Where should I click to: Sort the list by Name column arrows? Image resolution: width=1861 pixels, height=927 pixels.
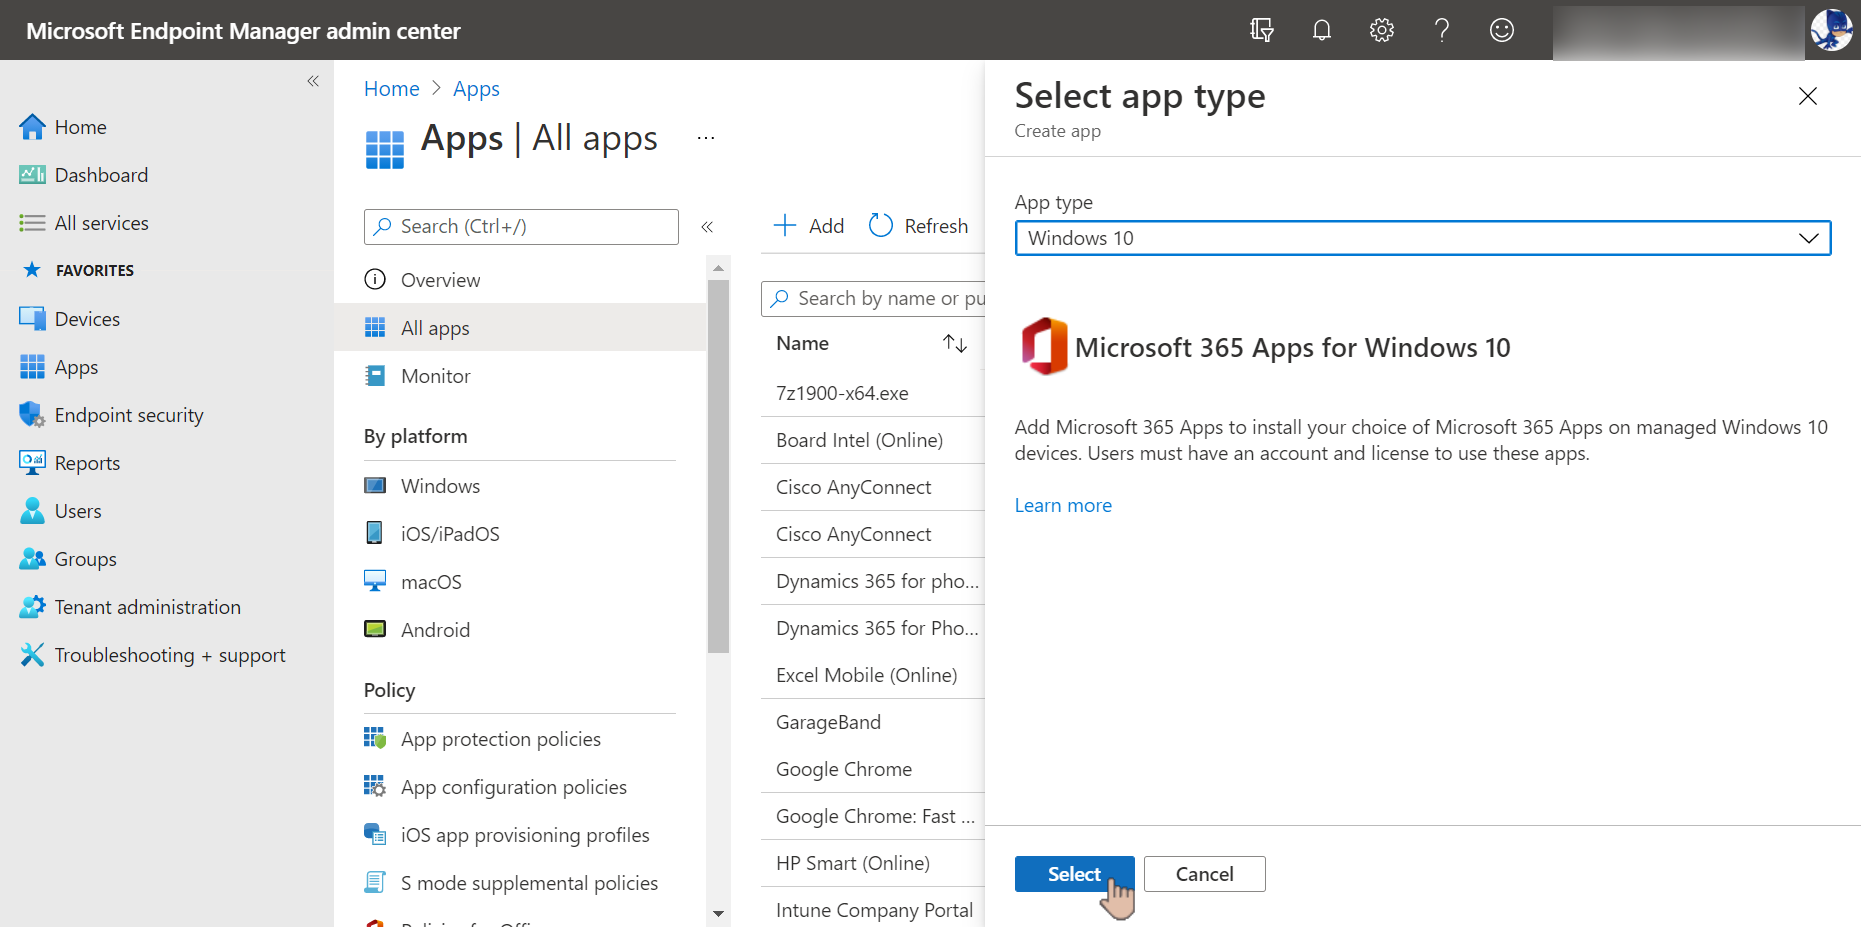pyautogui.click(x=955, y=343)
